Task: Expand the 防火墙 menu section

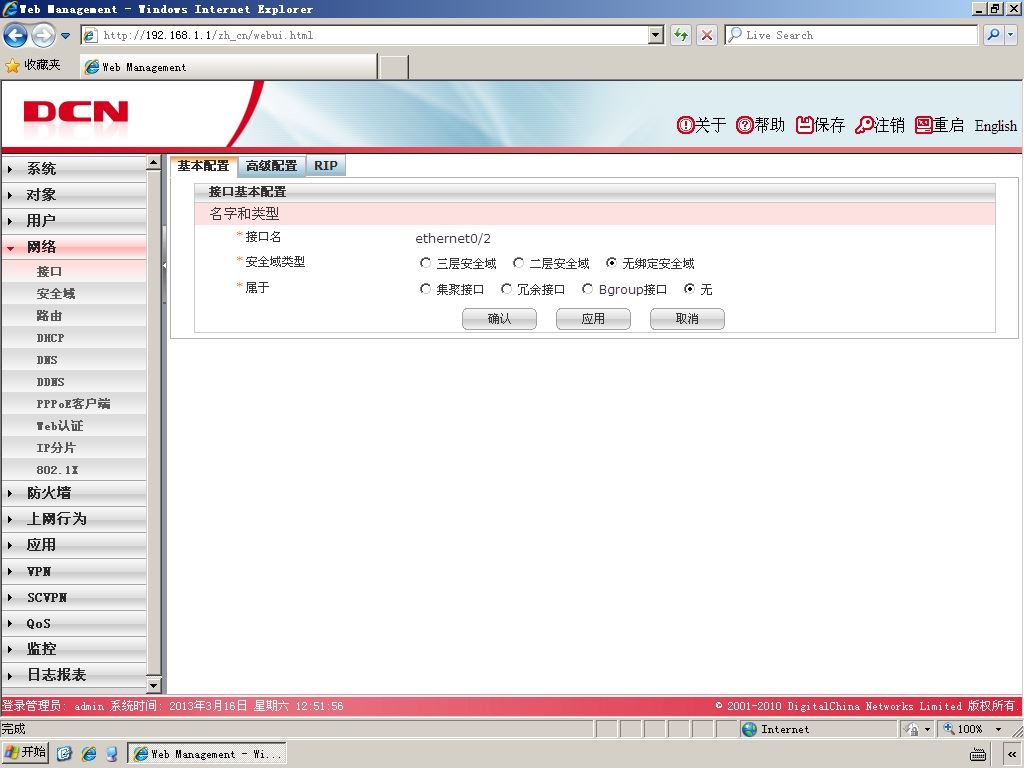Action: tap(74, 493)
